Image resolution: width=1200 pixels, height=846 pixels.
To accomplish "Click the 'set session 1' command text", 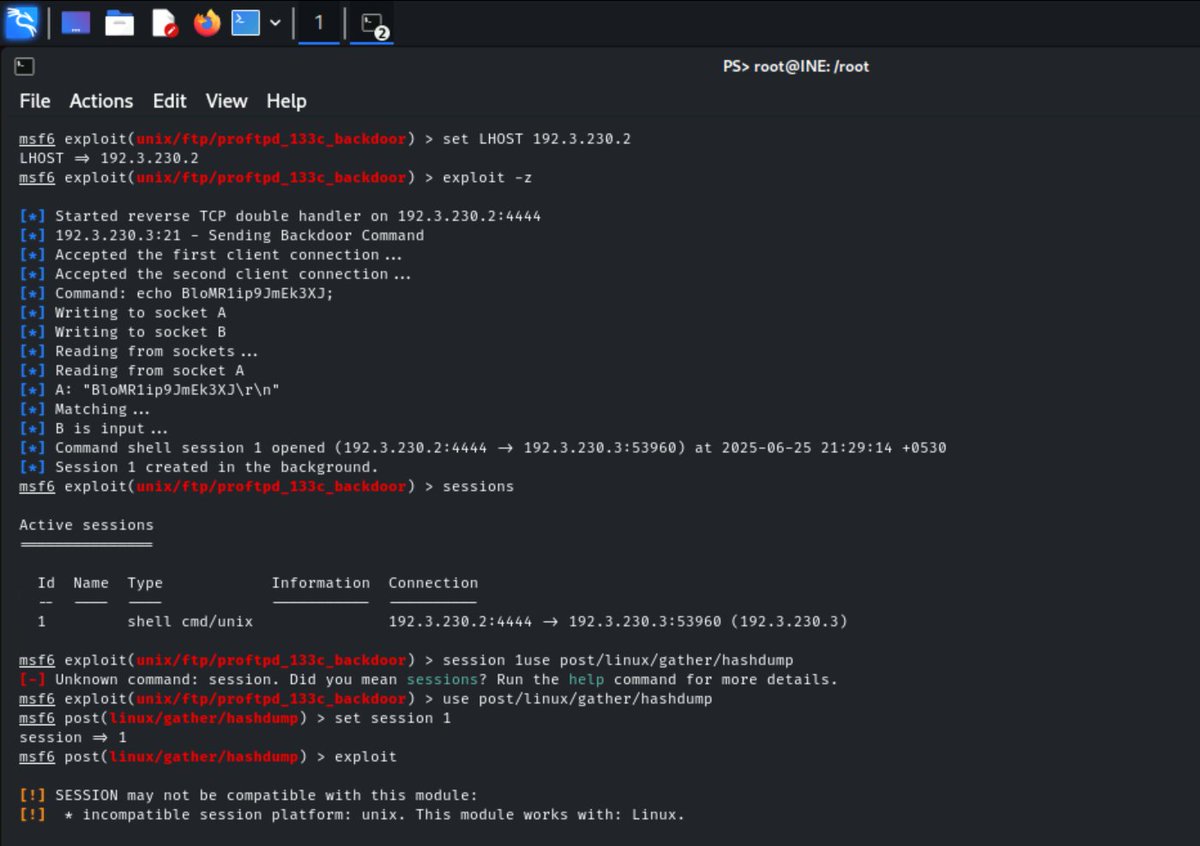I will coord(393,718).
